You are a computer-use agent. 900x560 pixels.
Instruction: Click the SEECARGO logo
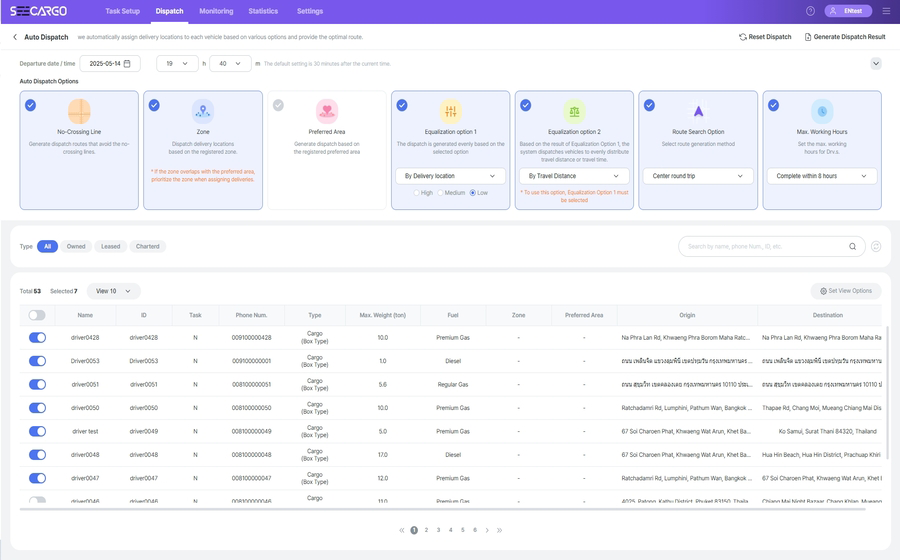(38, 11)
